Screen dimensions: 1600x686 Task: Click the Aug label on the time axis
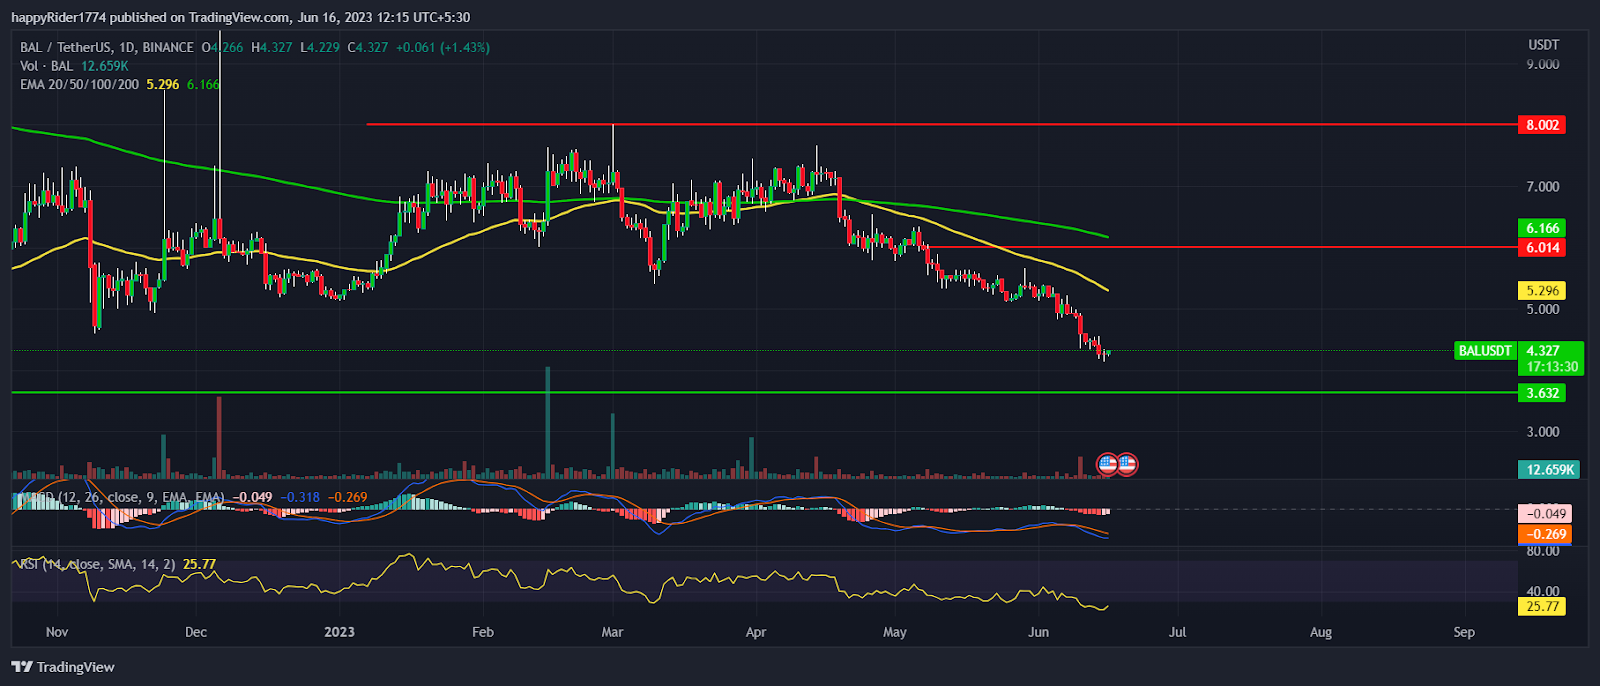1321,632
